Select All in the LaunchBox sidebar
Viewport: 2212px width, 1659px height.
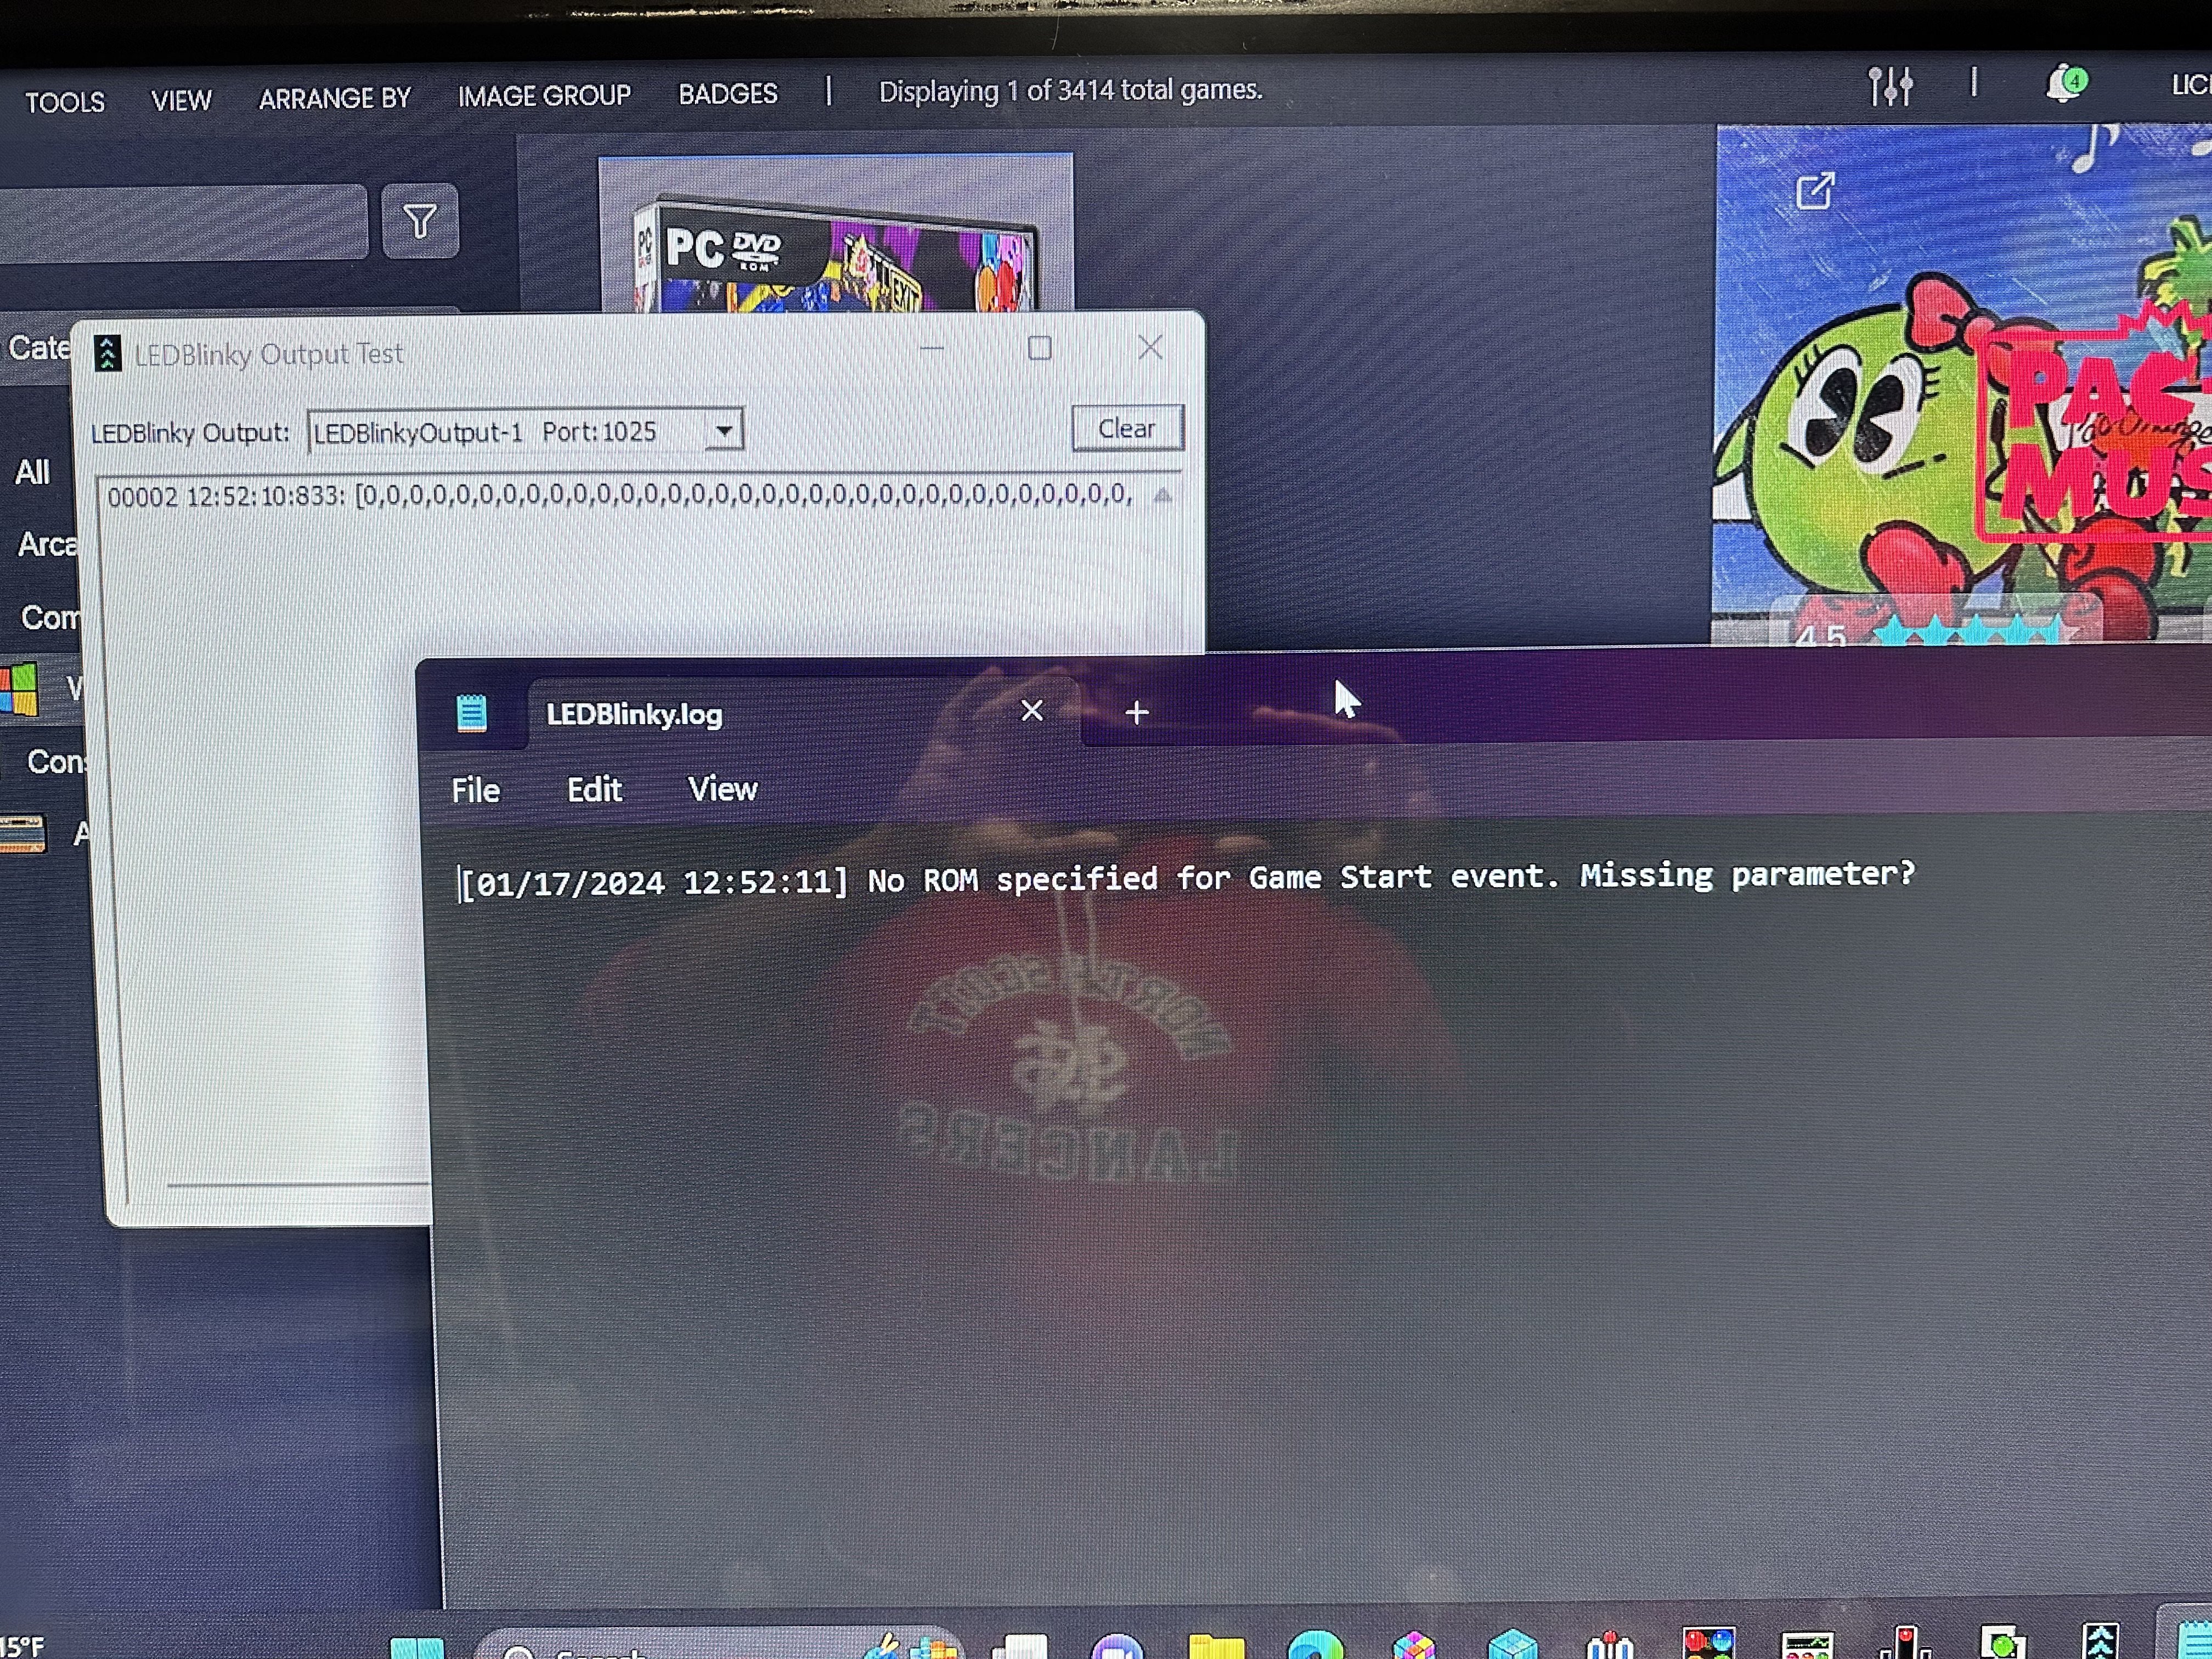point(32,472)
